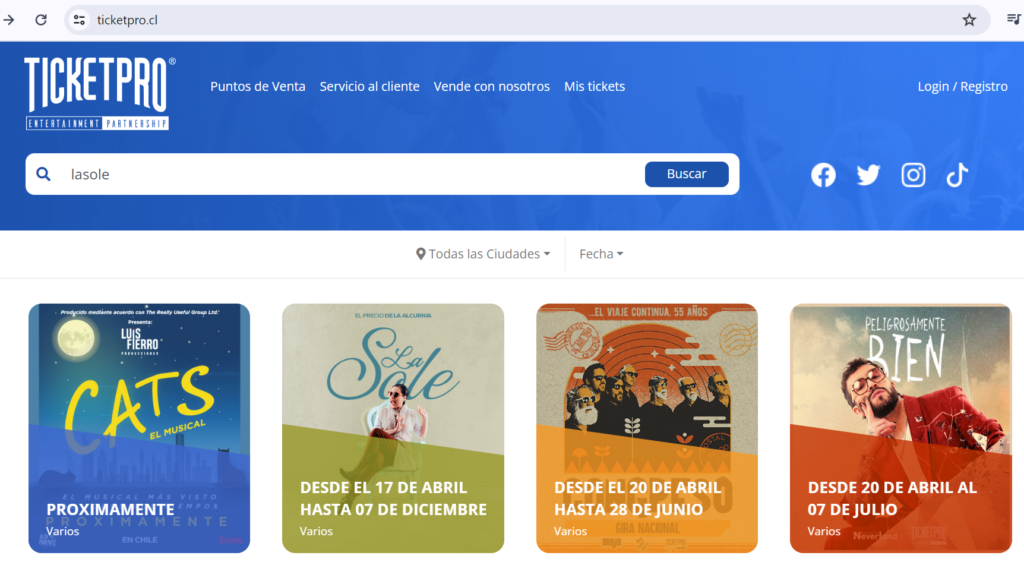Open the Cats El Musical event card
The width and height of the screenshot is (1024, 562).
click(139, 428)
